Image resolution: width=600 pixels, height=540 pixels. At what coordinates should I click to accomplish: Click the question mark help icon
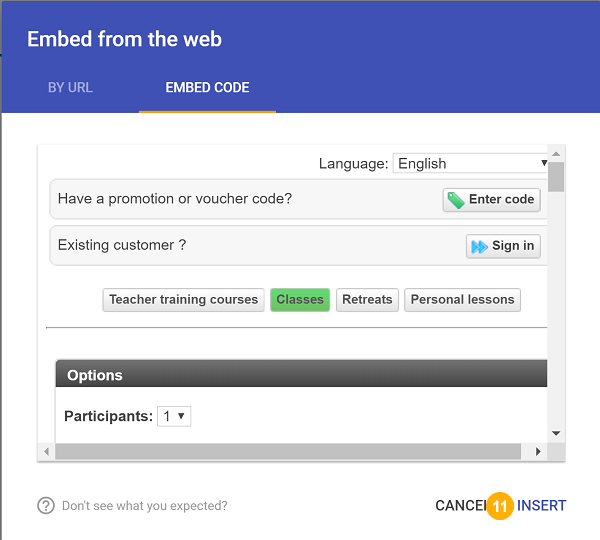(46, 506)
